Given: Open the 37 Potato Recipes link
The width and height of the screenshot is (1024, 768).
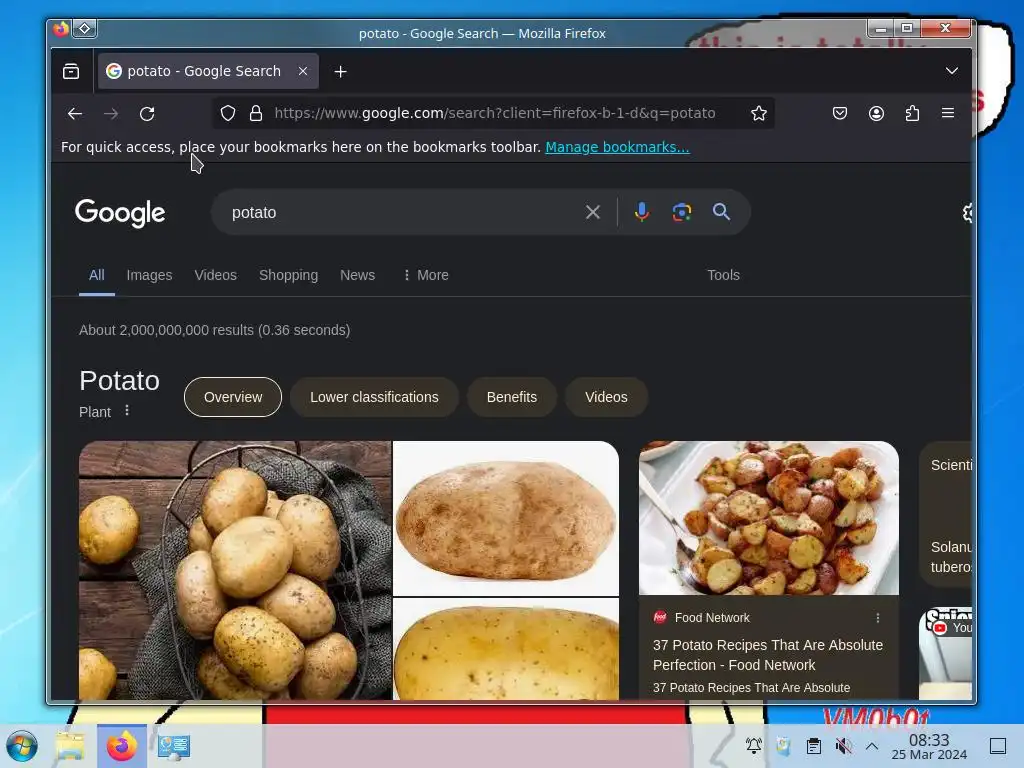Looking at the screenshot, I should 768,655.
